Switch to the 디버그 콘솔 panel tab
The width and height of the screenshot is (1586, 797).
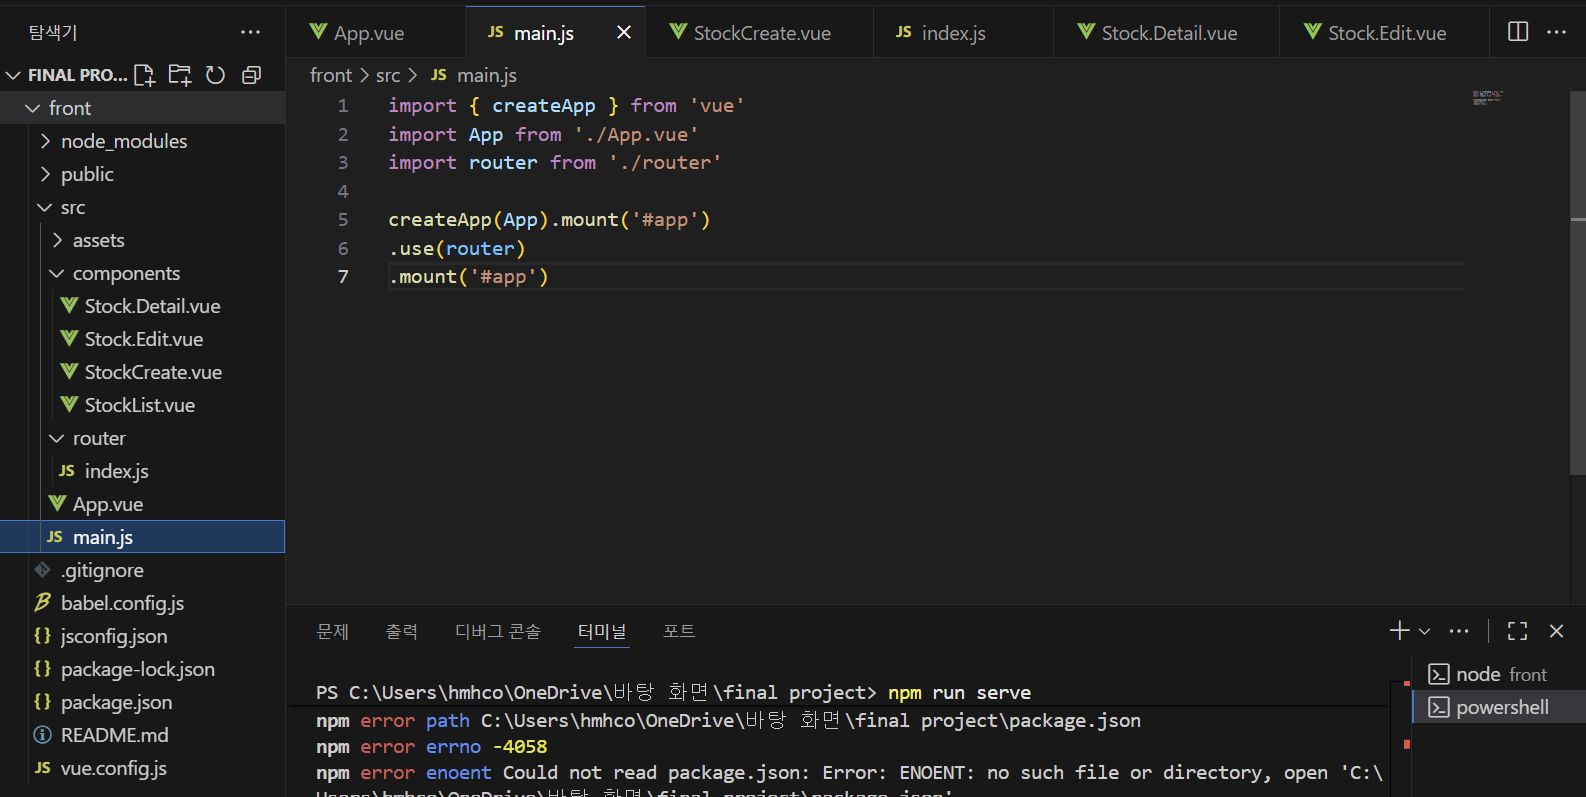pos(497,631)
